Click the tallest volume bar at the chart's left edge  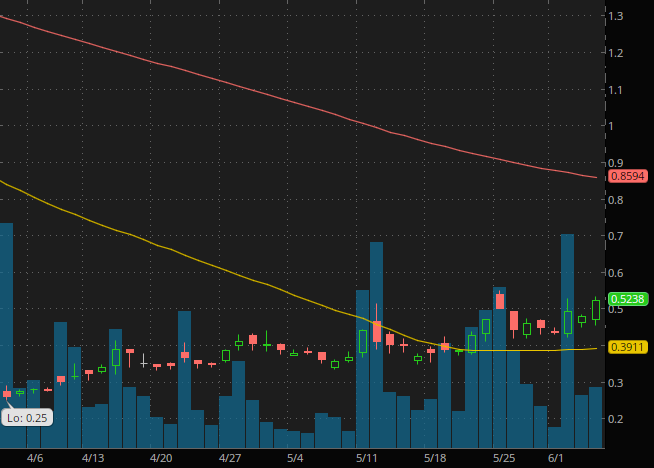(x=6, y=335)
